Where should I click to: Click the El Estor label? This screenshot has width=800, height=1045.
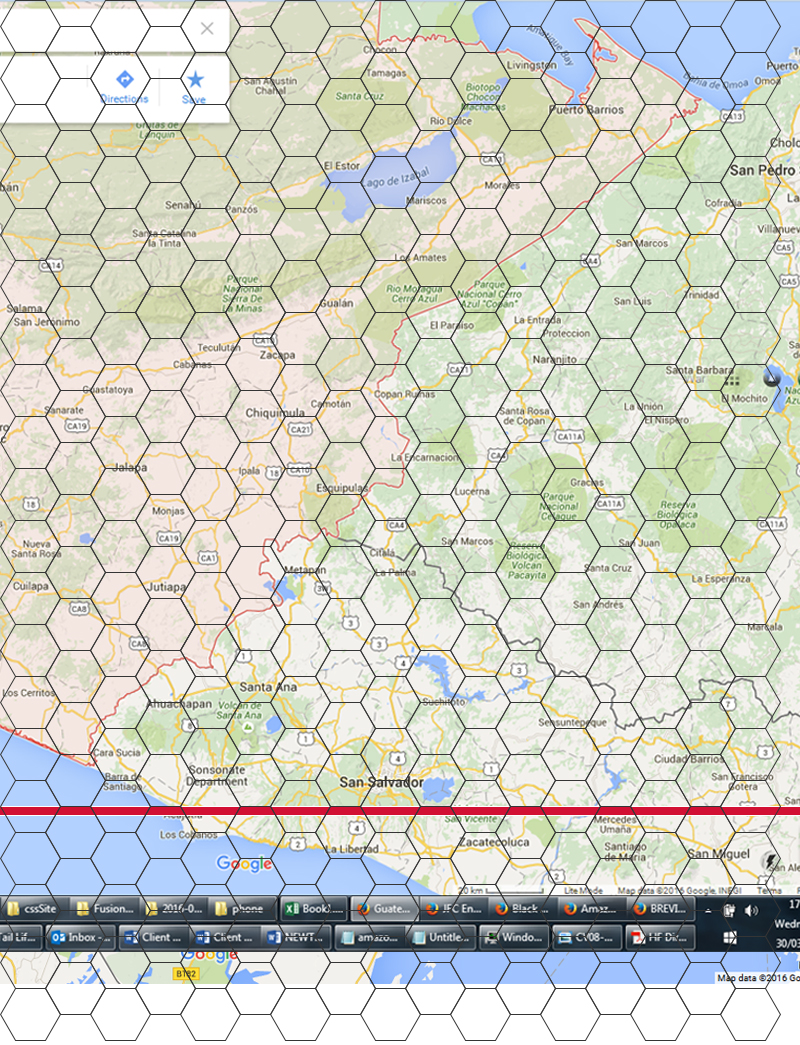pyautogui.click(x=341, y=165)
